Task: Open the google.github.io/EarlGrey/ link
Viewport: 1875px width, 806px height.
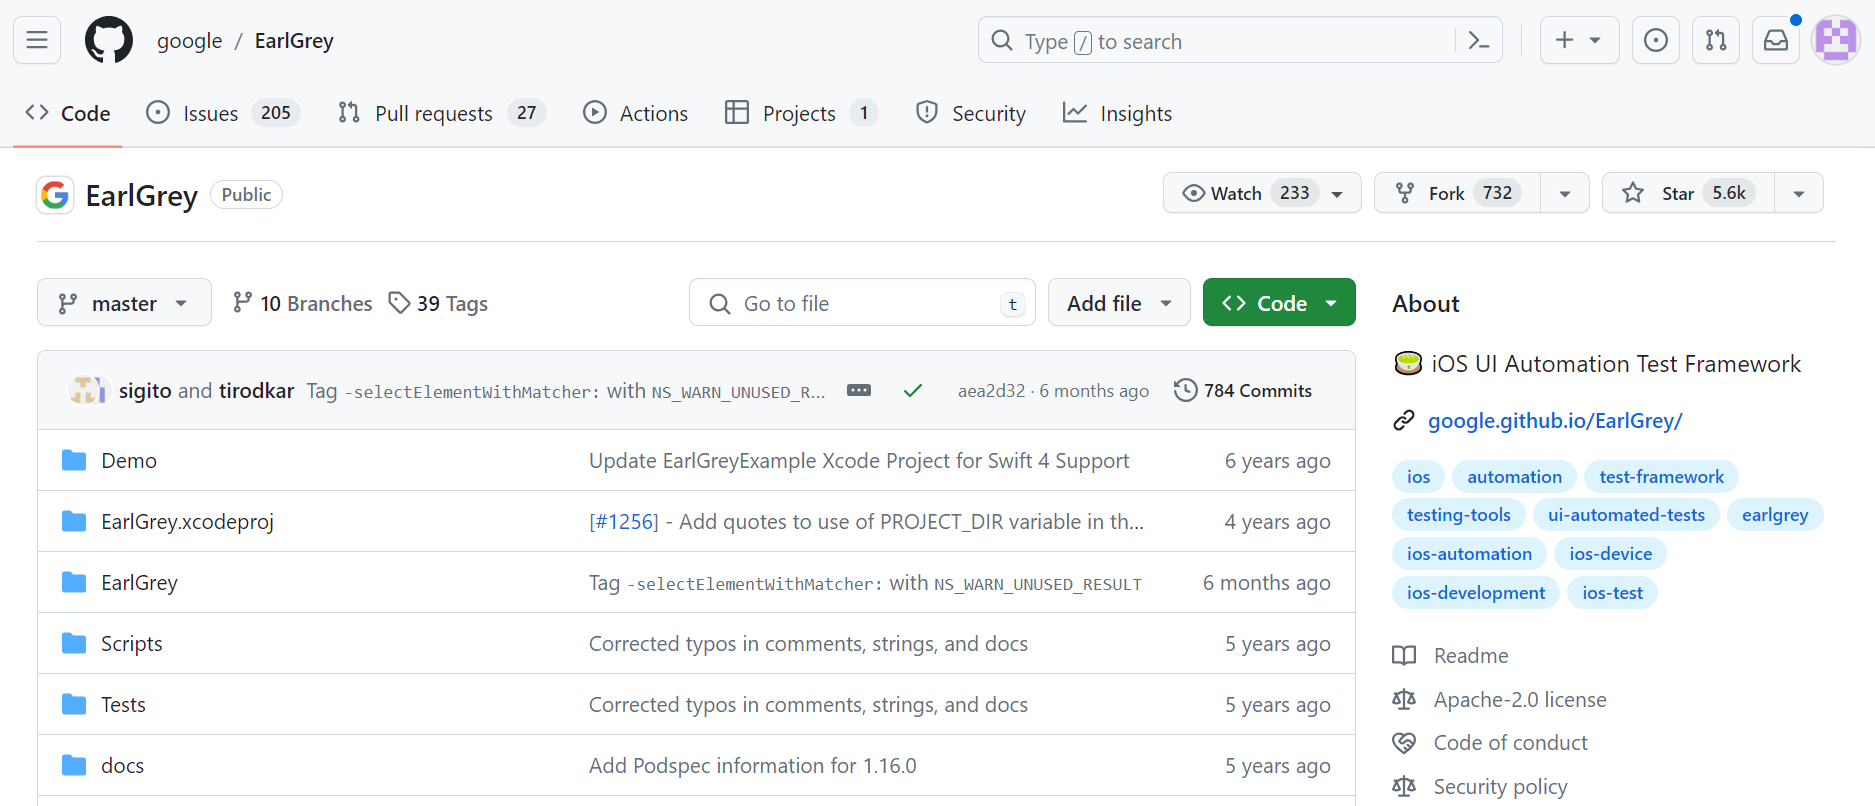Action: click(x=1554, y=421)
